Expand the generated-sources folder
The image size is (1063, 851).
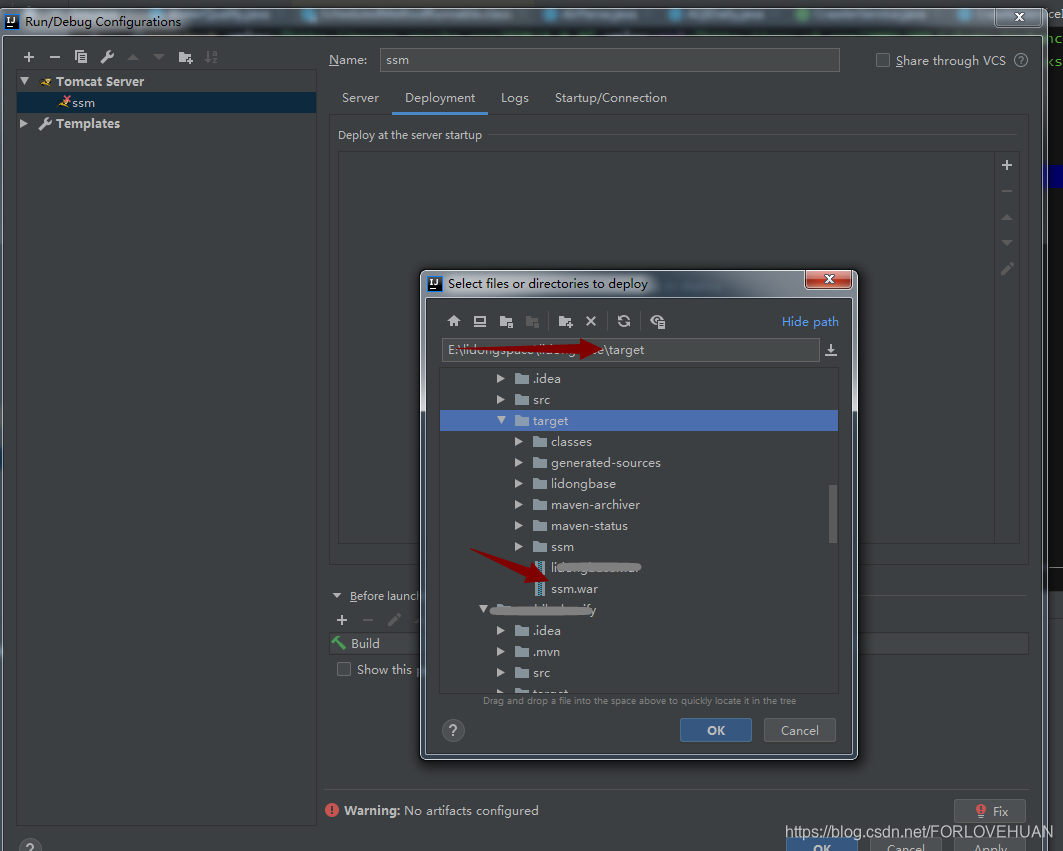tap(519, 462)
